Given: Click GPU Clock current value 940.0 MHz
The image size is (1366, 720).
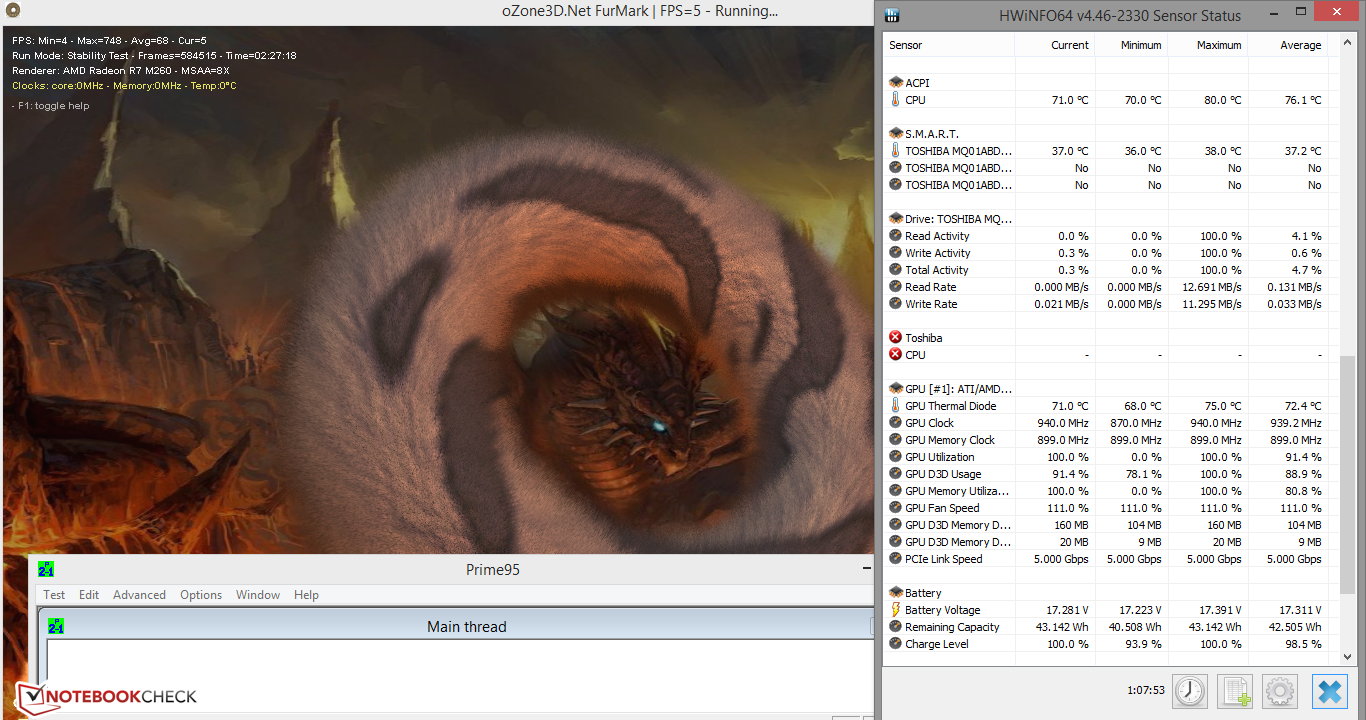Looking at the screenshot, I should click(x=1063, y=423).
